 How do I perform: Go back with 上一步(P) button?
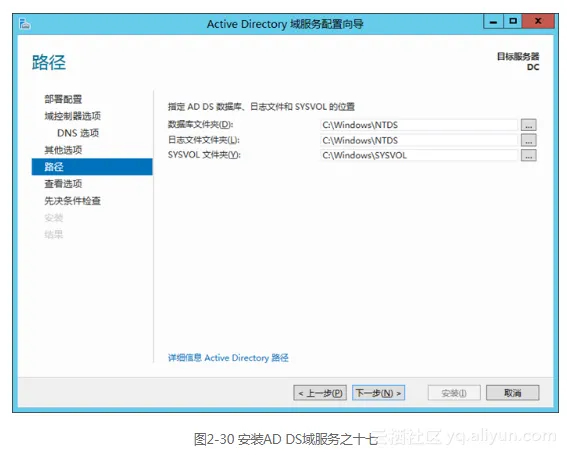point(320,393)
